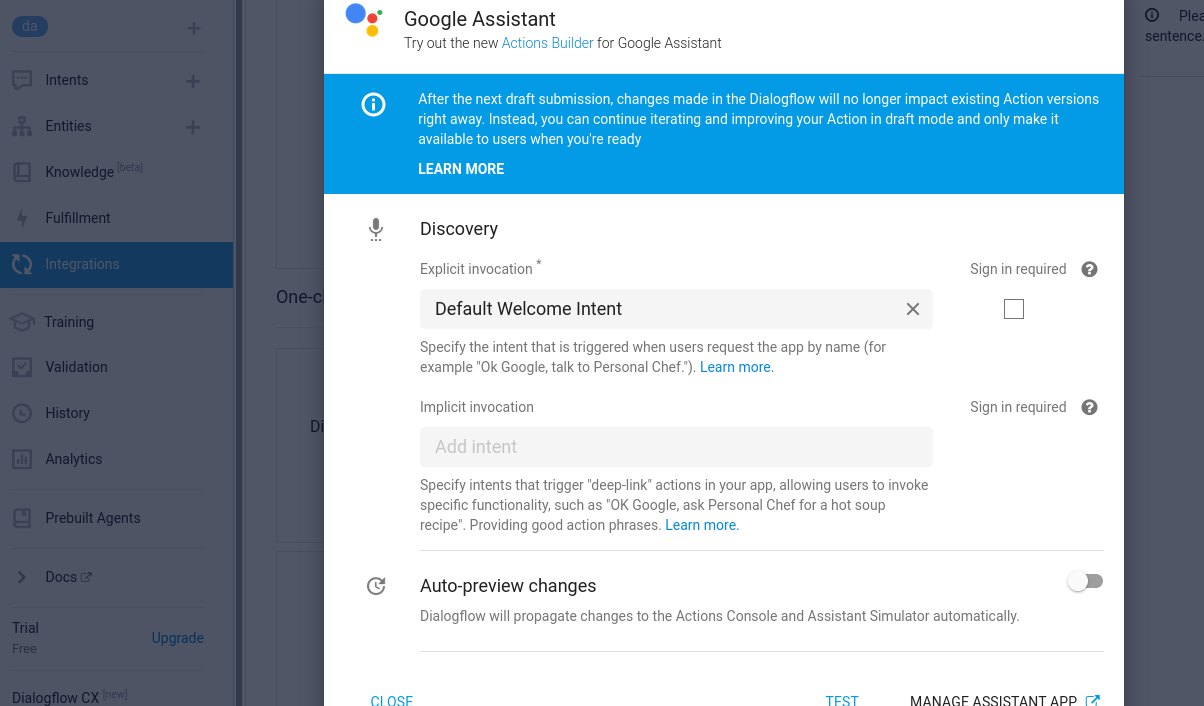The width and height of the screenshot is (1204, 706).
Task: Add a new entity with the plus icon
Action: 192,126
